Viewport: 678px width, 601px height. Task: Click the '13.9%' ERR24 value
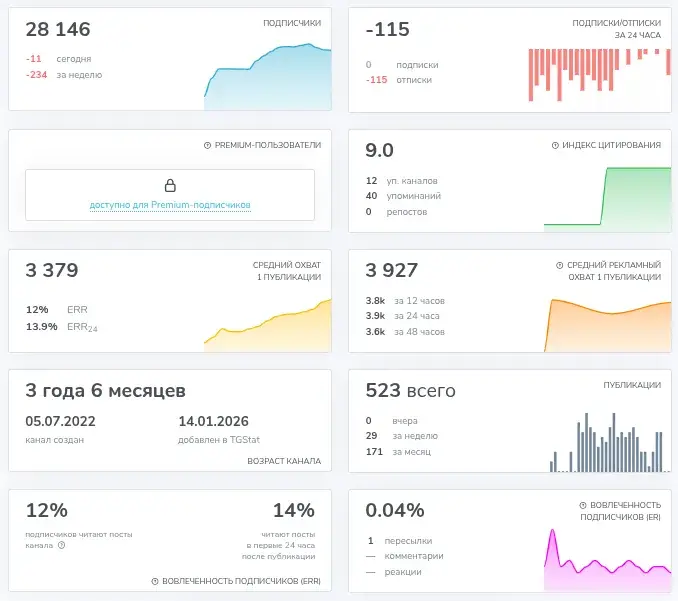coord(42,326)
